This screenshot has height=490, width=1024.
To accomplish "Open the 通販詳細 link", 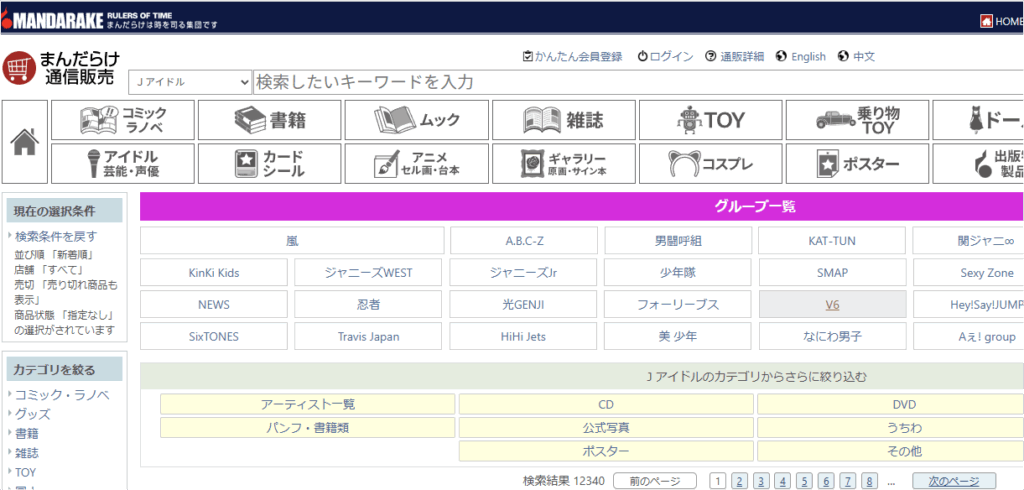I will coord(743,57).
